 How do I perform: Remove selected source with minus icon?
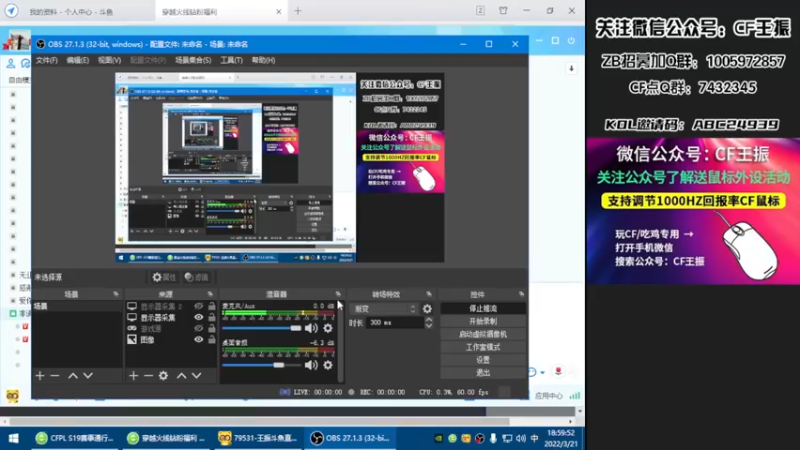coord(148,376)
